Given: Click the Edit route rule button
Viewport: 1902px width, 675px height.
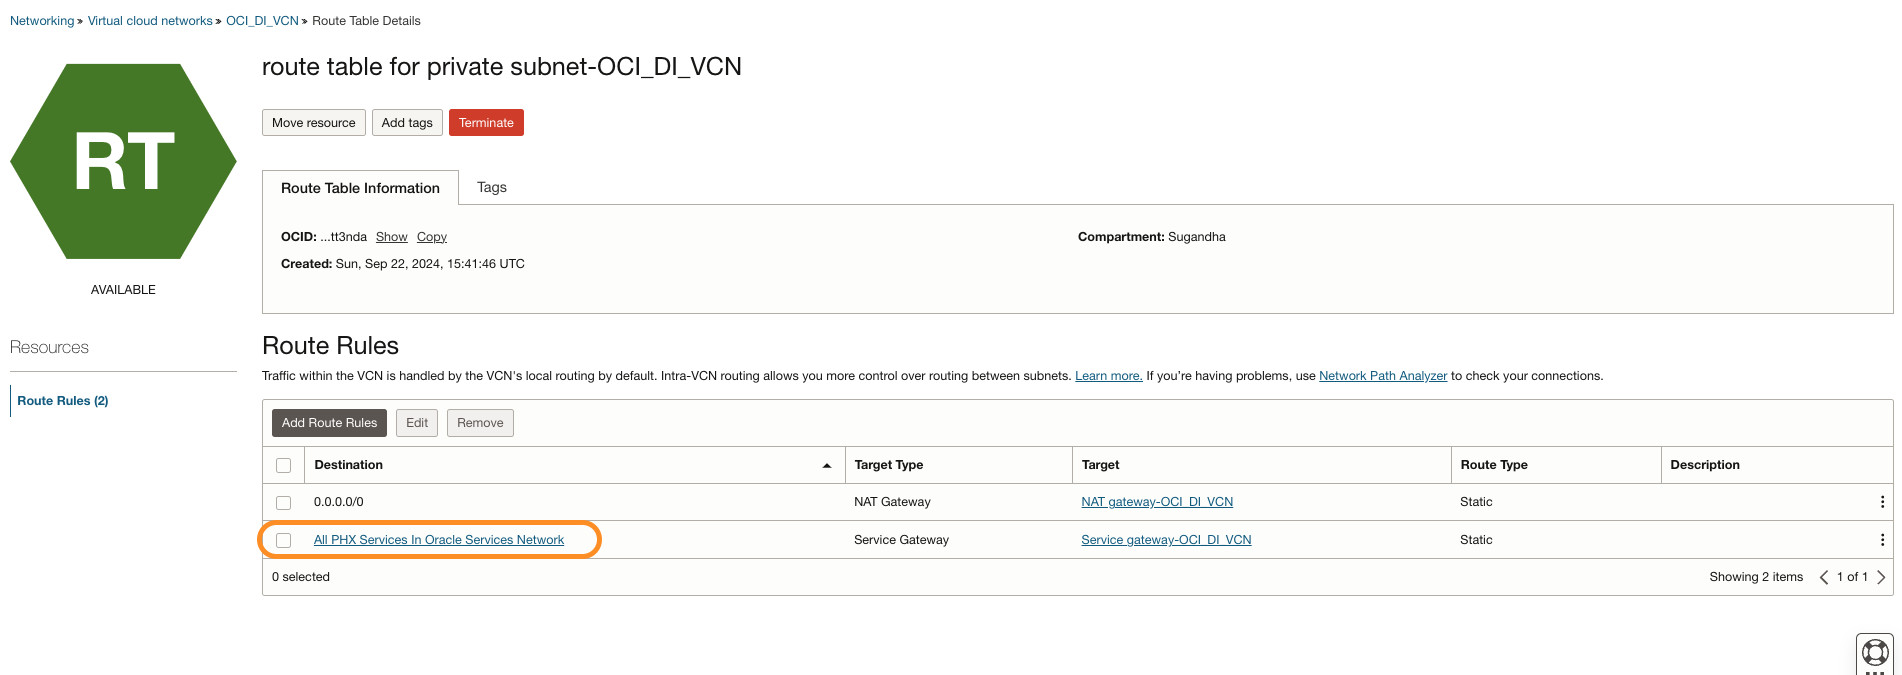Looking at the screenshot, I should (x=417, y=423).
